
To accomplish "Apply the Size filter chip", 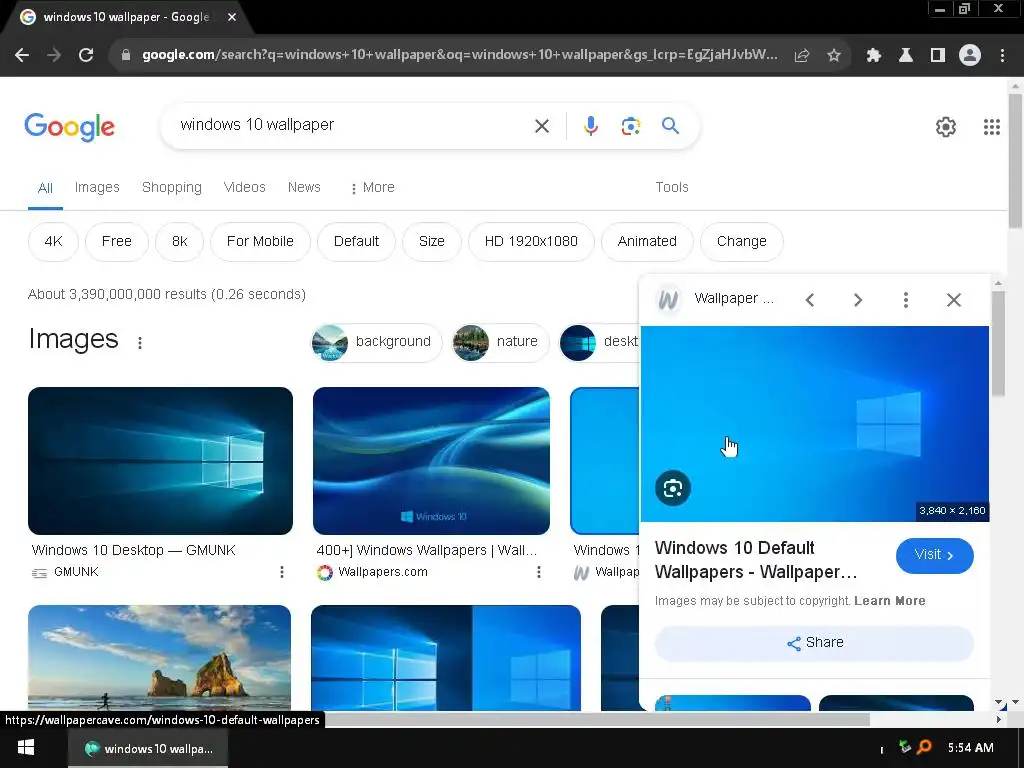I will click(432, 242).
